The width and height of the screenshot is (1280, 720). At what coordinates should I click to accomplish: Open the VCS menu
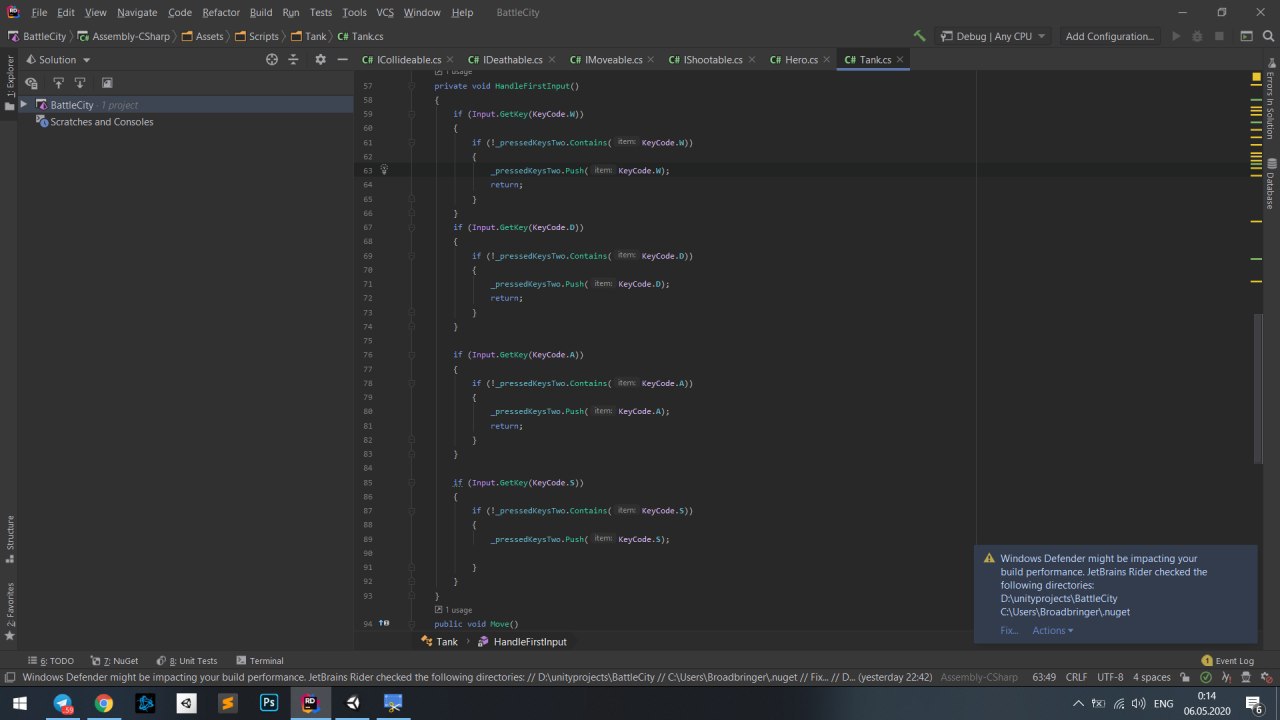tap(385, 12)
